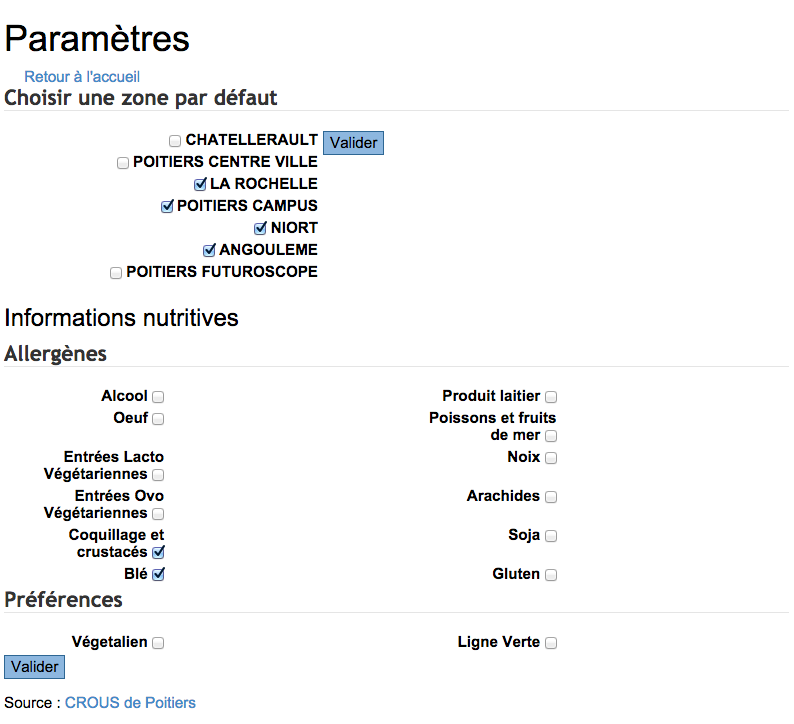The image size is (794, 724).
Task: Click Valider button beside the zone list
Action: (x=353, y=143)
